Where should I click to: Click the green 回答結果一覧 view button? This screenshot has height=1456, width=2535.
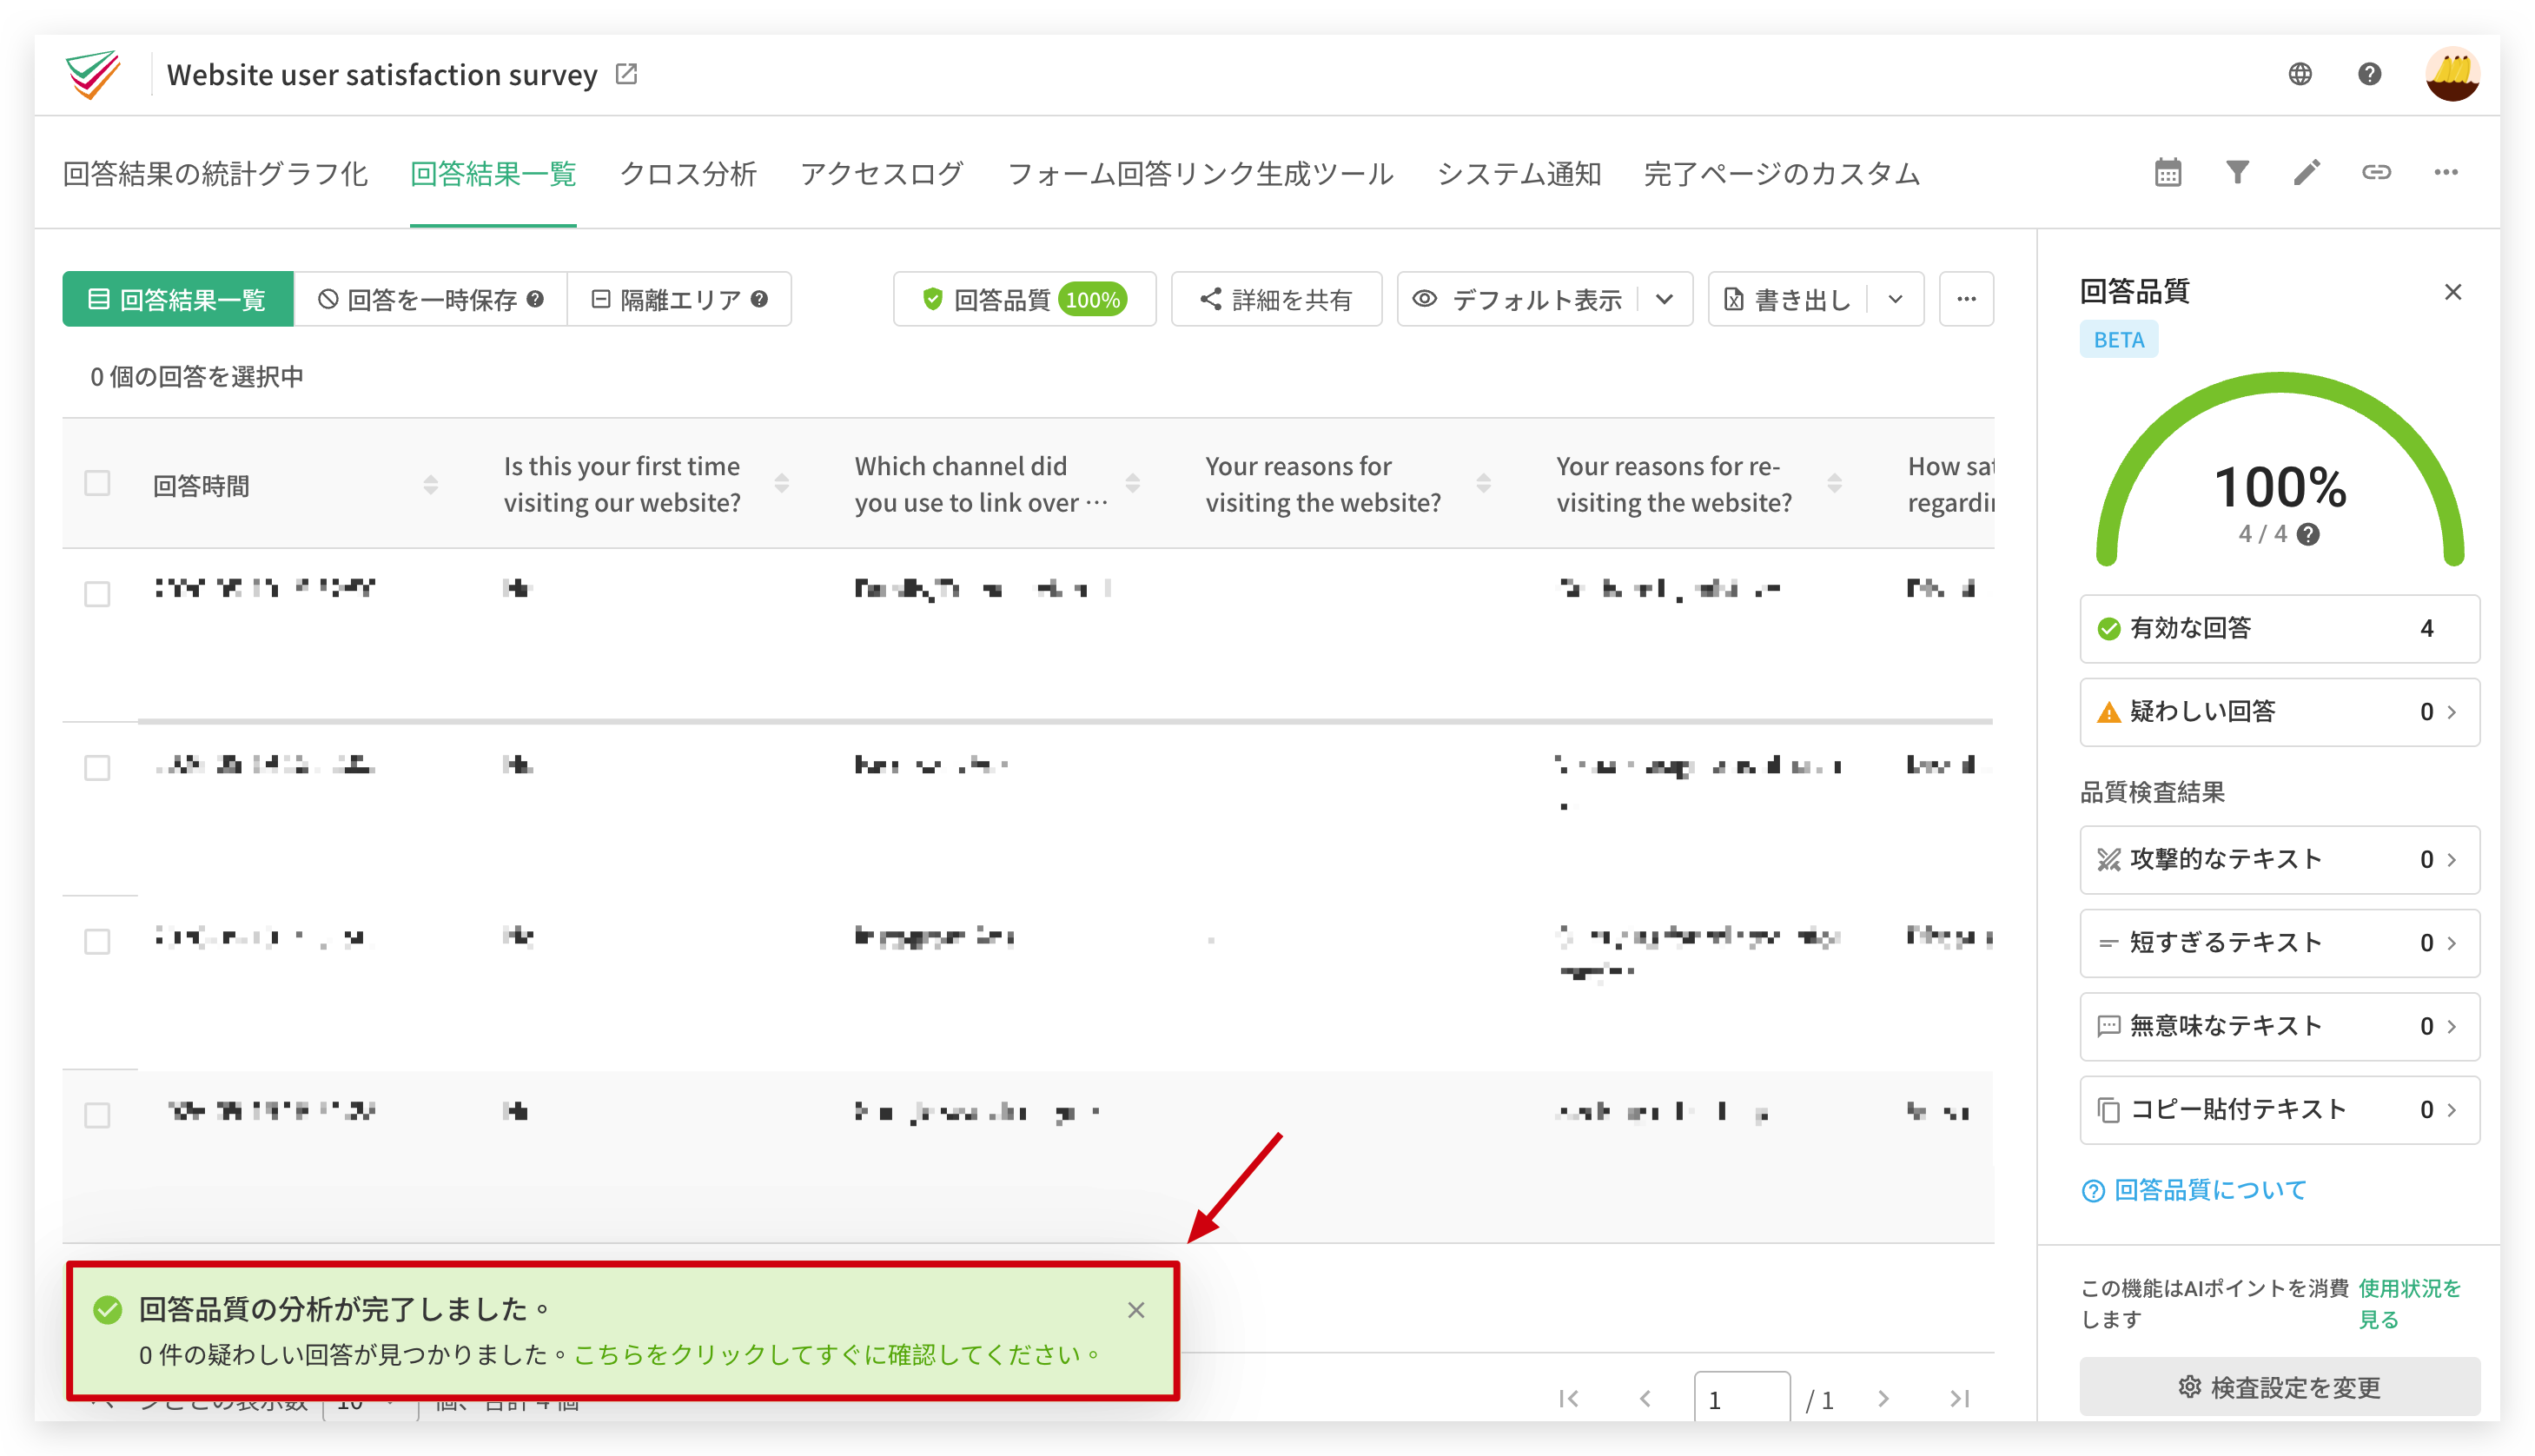coord(178,299)
